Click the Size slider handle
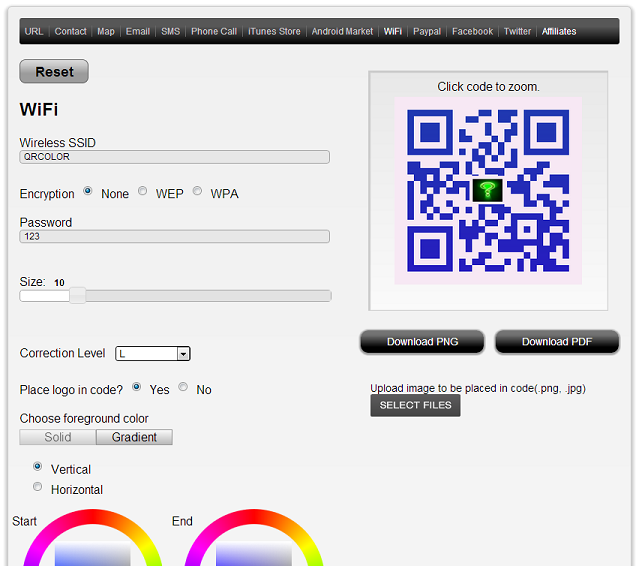 tap(77, 295)
